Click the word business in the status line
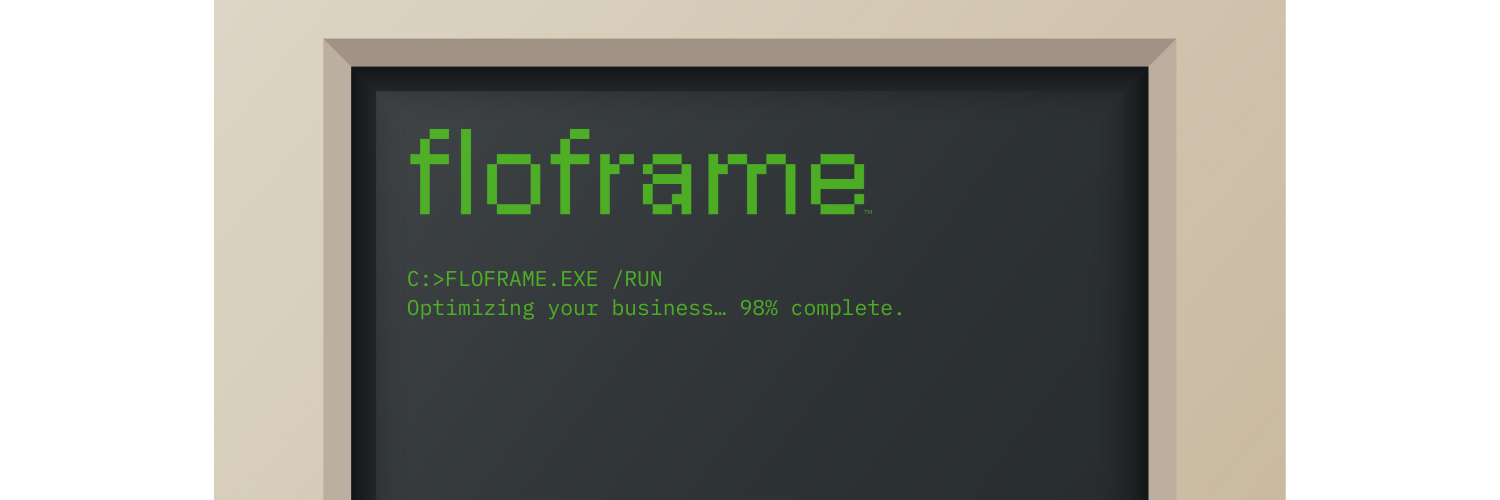1500x500 pixels. click(x=662, y=308)
